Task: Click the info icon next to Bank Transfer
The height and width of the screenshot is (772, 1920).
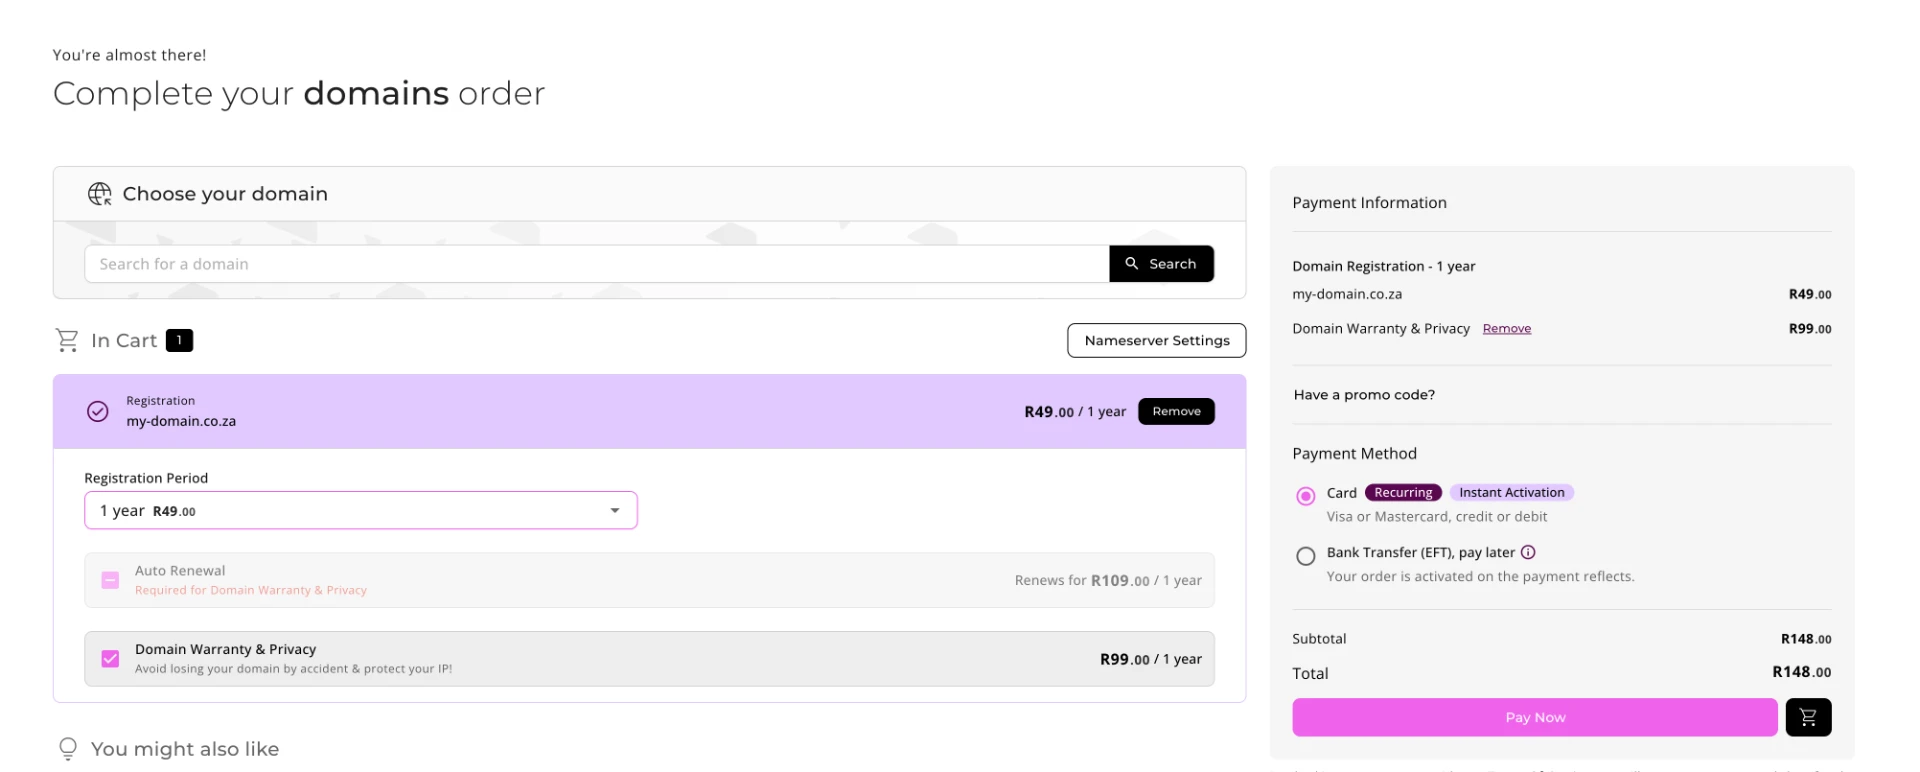Action: 1528,552
